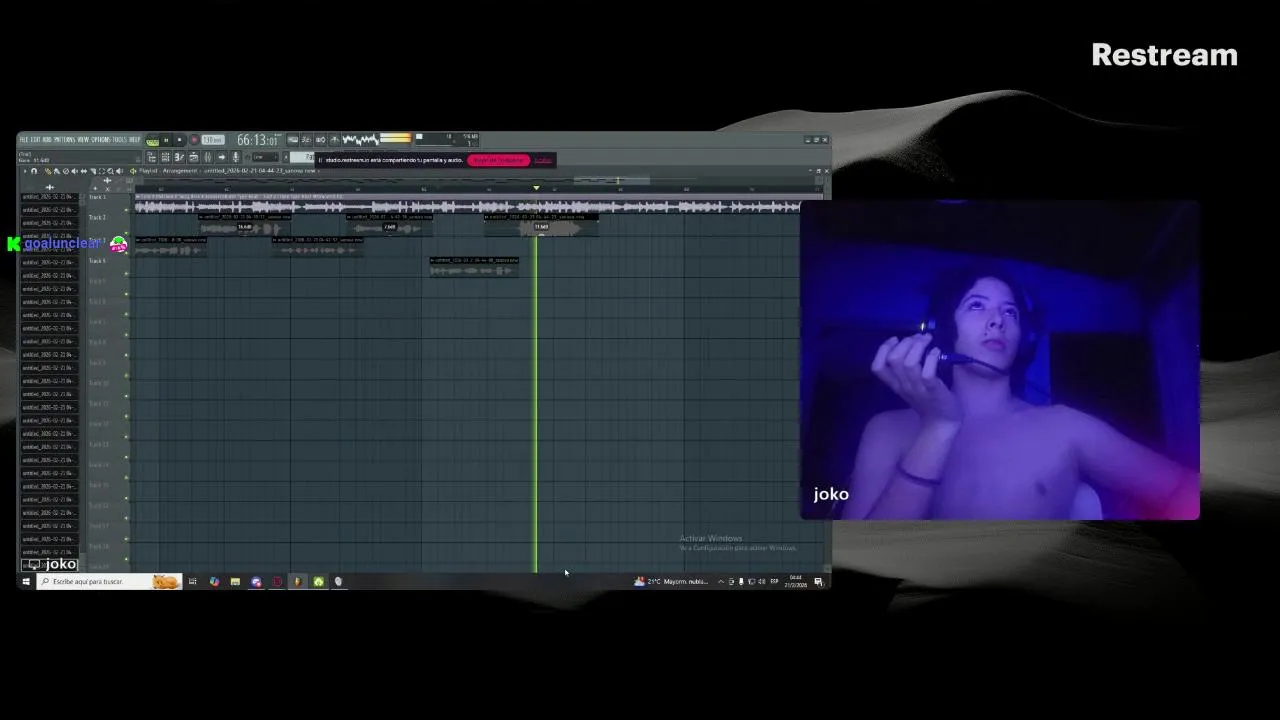The width and height of the screenshot is (1280, 720).
Task: Select the Draw pencil tool
Action: (x=48, y=171)
